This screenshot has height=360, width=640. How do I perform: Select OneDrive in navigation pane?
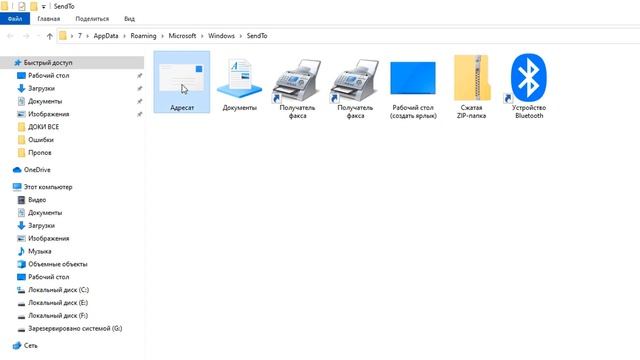pyautogui.click(x=37, y=170)
